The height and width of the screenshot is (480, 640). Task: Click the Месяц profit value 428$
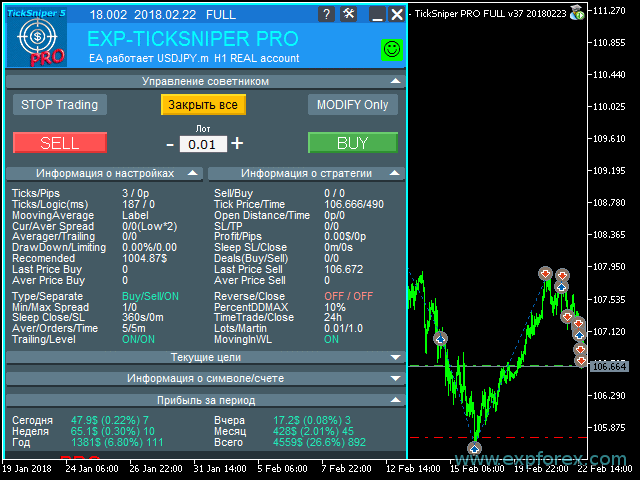pos(313,431)
